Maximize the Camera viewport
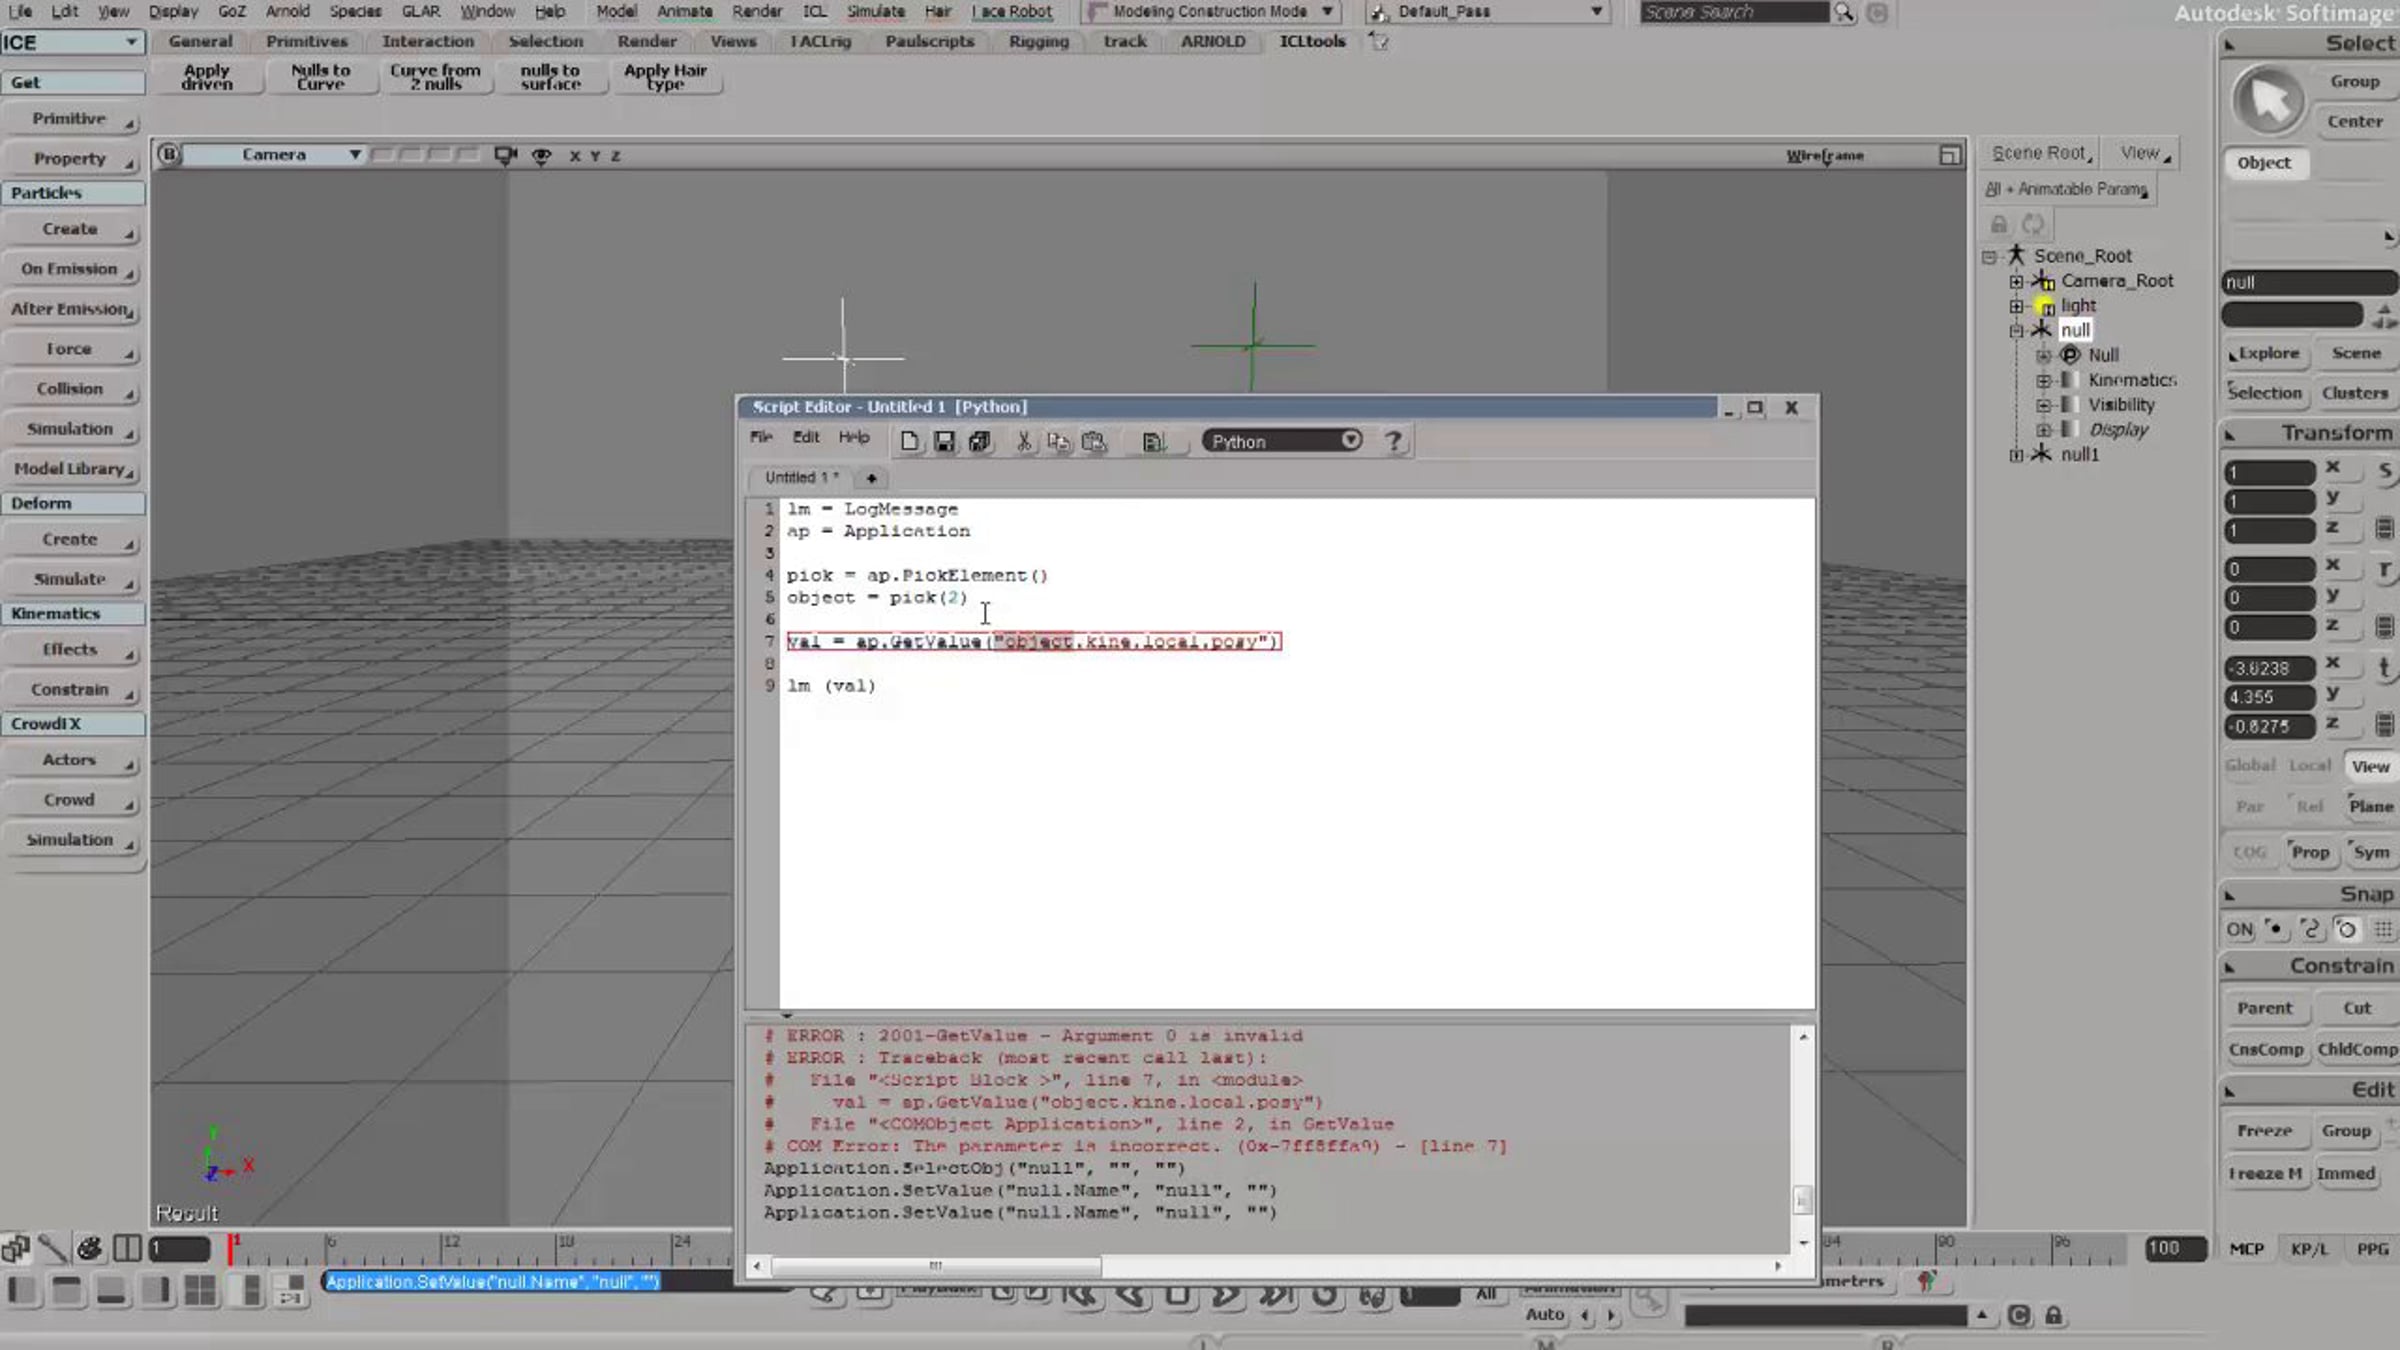 point(1949,155)
